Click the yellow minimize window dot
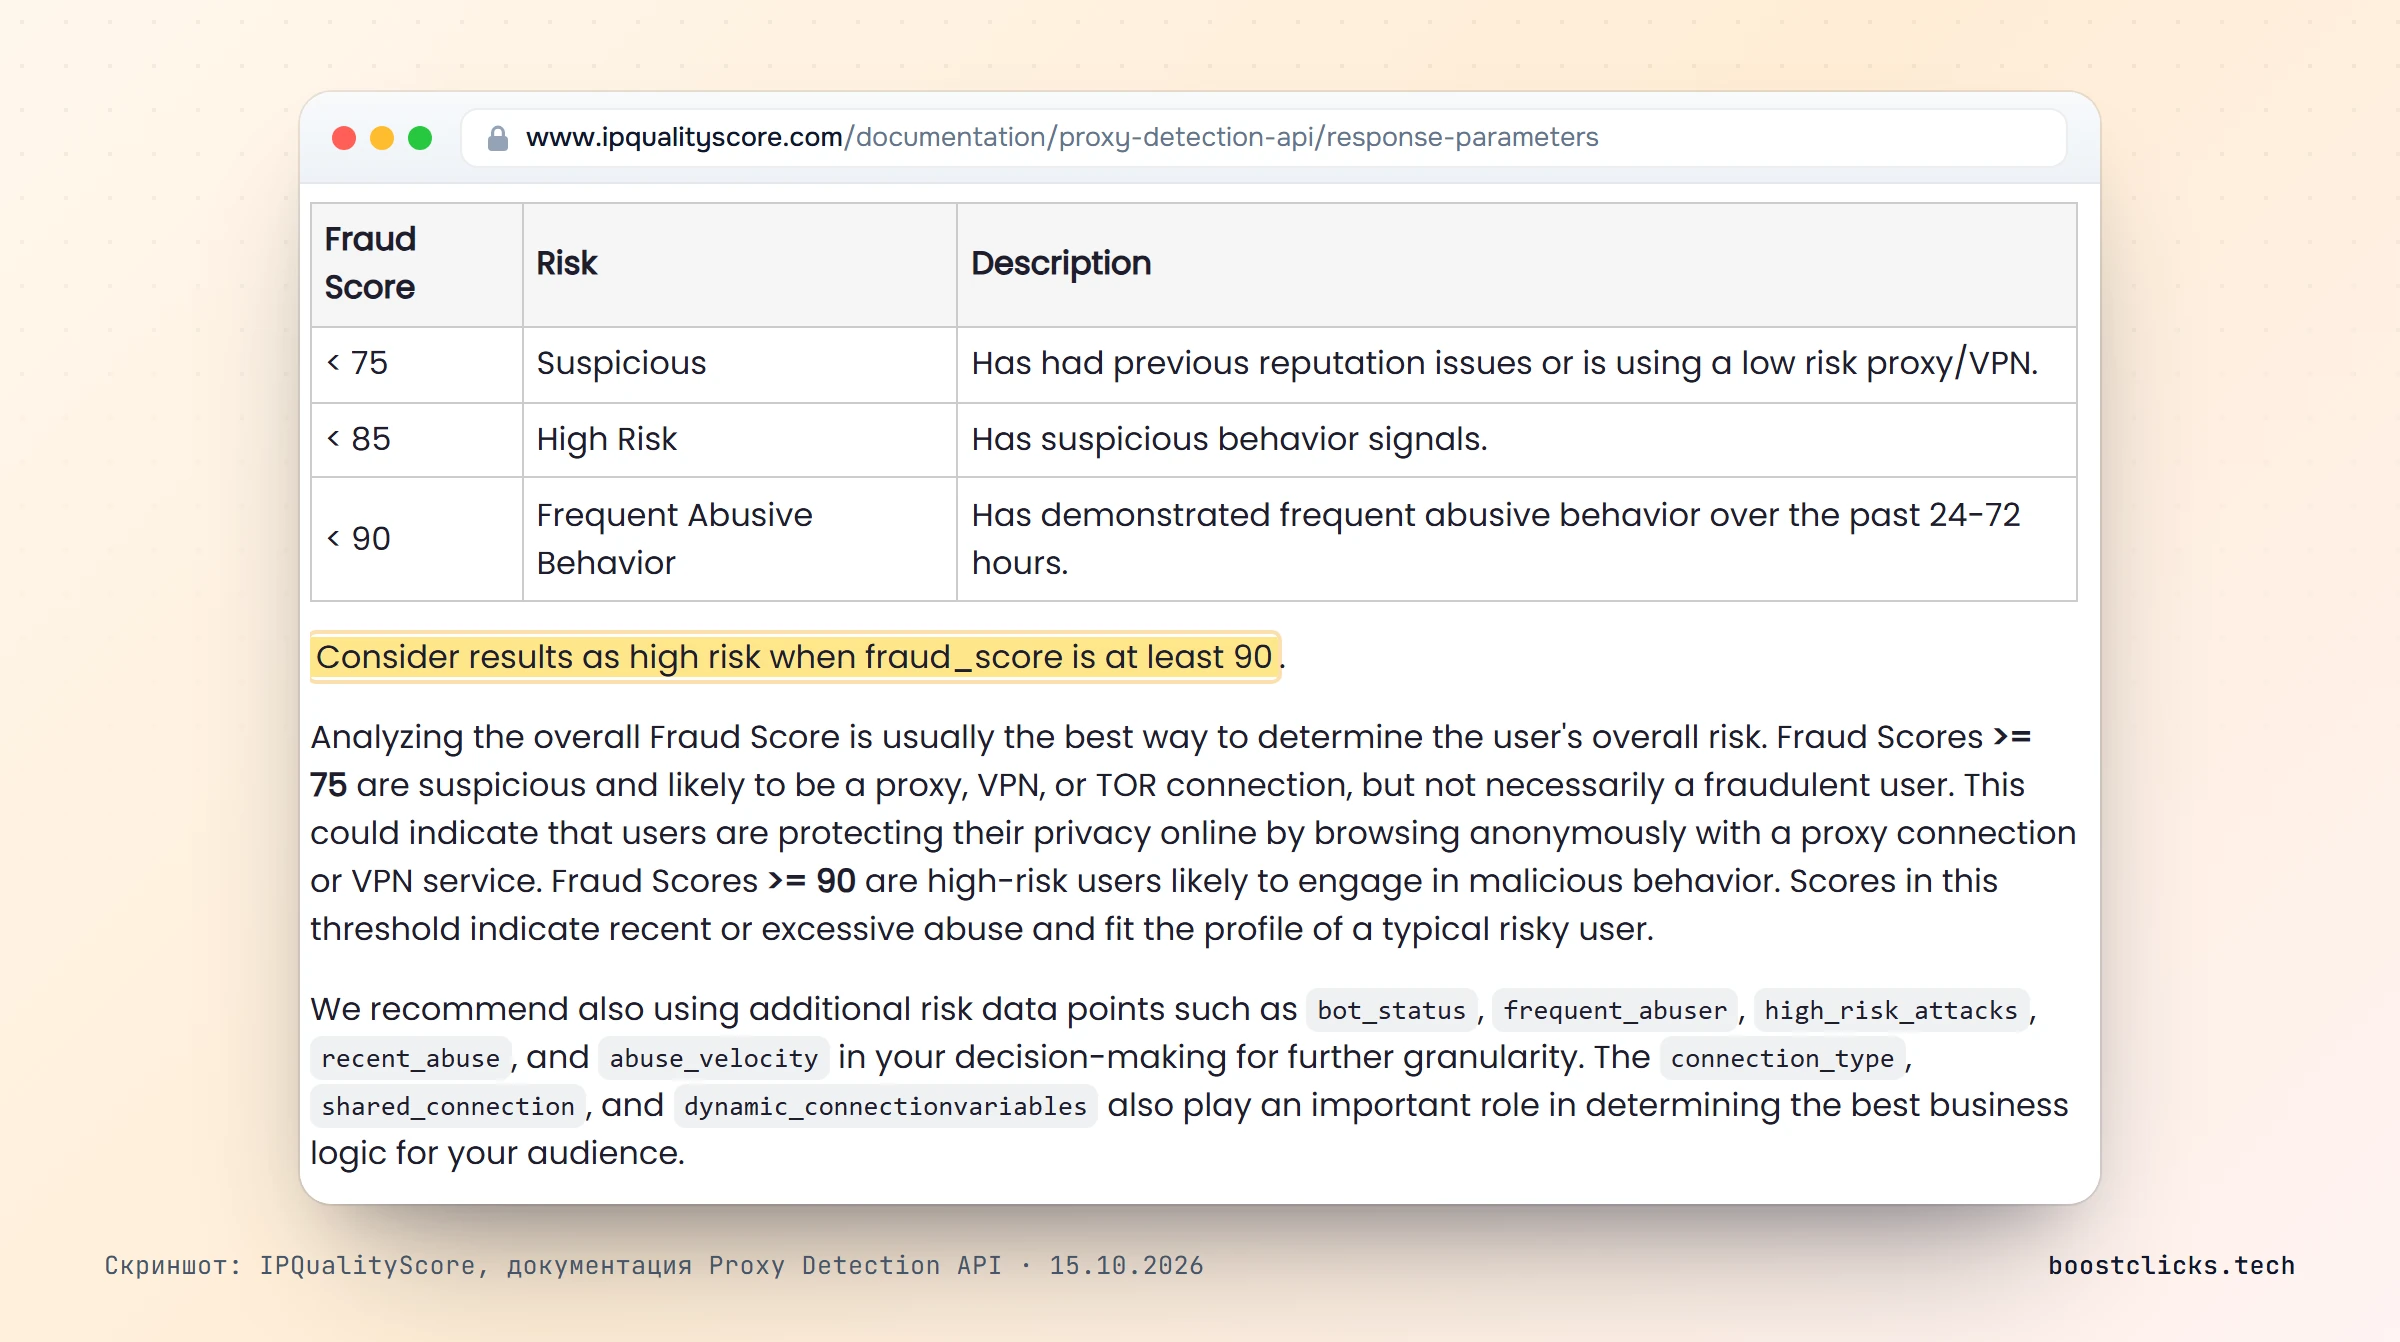 point(382,138)
